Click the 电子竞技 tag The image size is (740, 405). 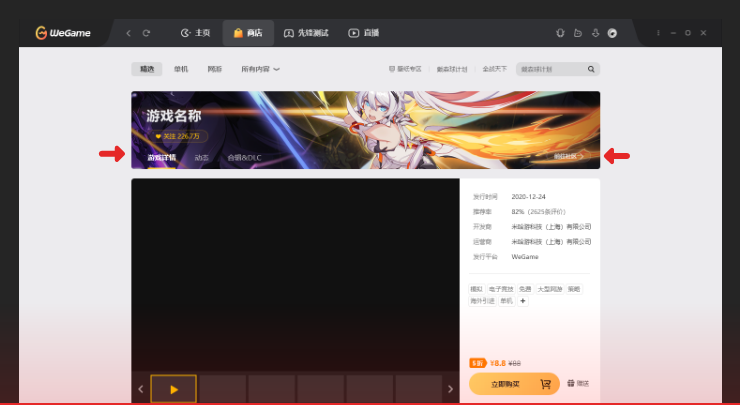501,289
